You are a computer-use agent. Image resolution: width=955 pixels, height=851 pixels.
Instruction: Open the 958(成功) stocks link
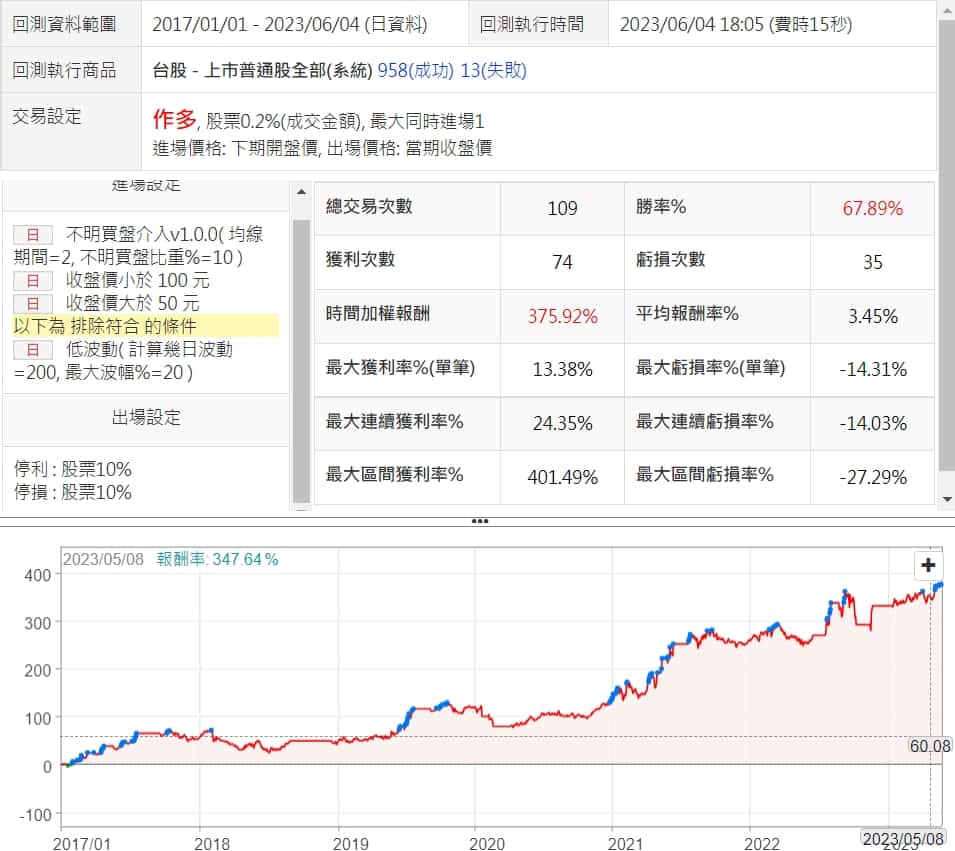[418, 70]
